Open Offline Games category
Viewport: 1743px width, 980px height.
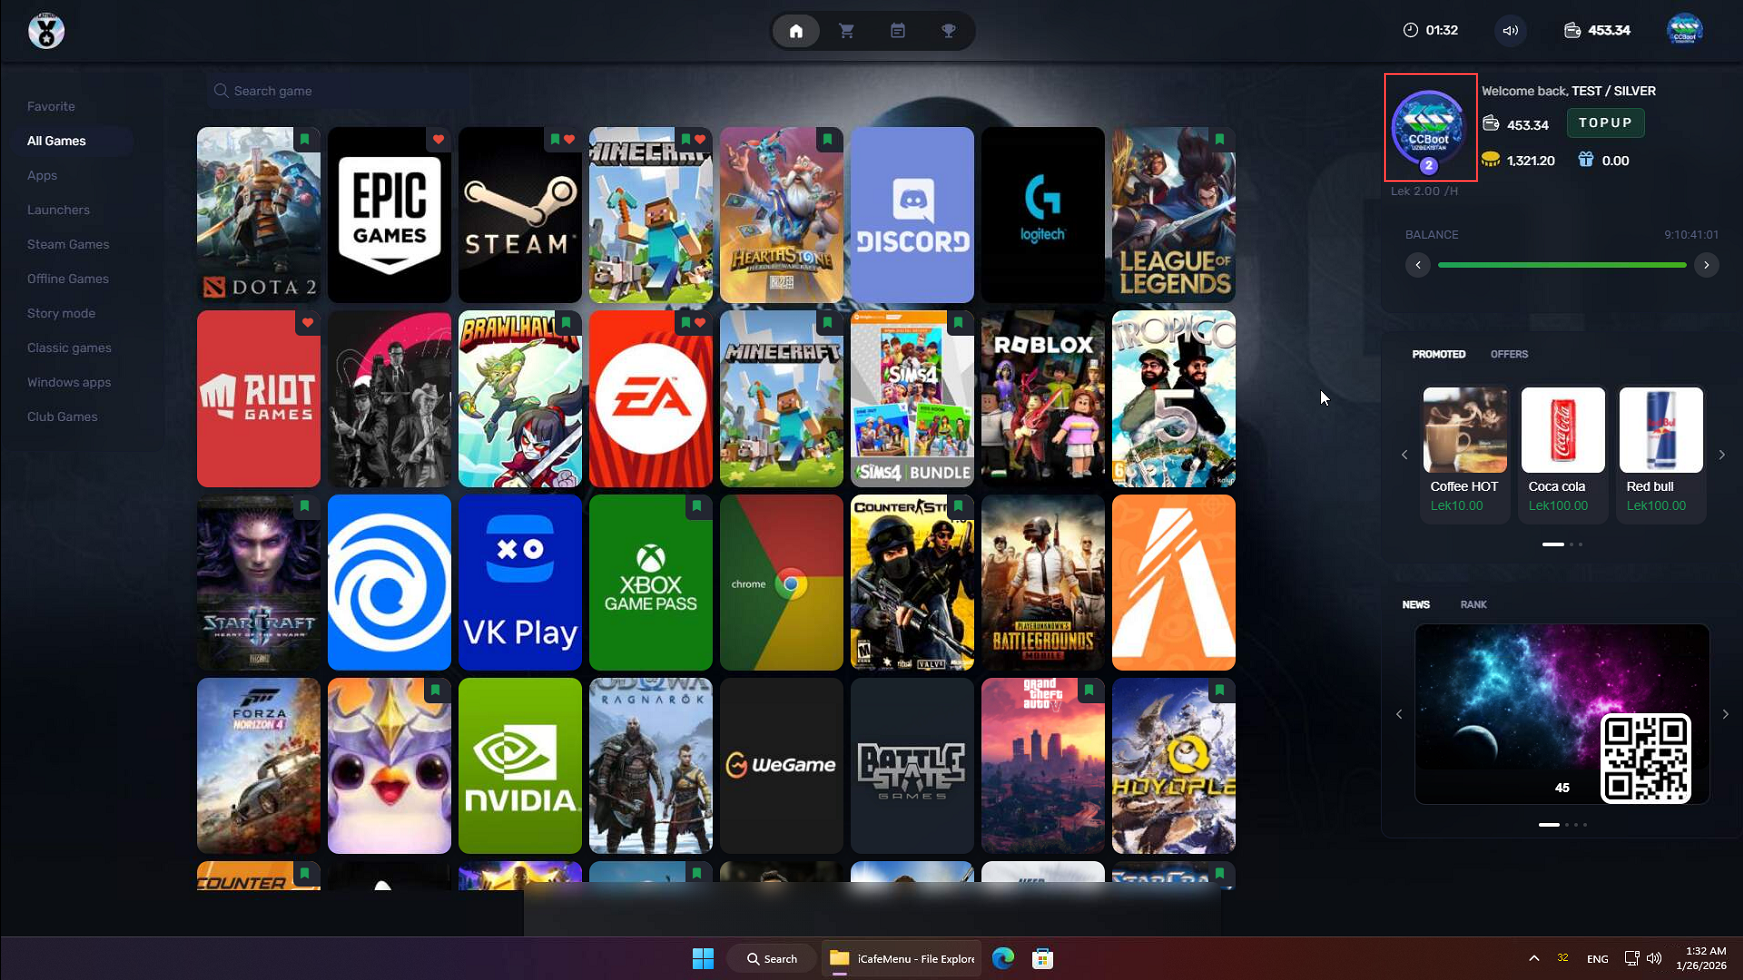click(x=68, y=279)
